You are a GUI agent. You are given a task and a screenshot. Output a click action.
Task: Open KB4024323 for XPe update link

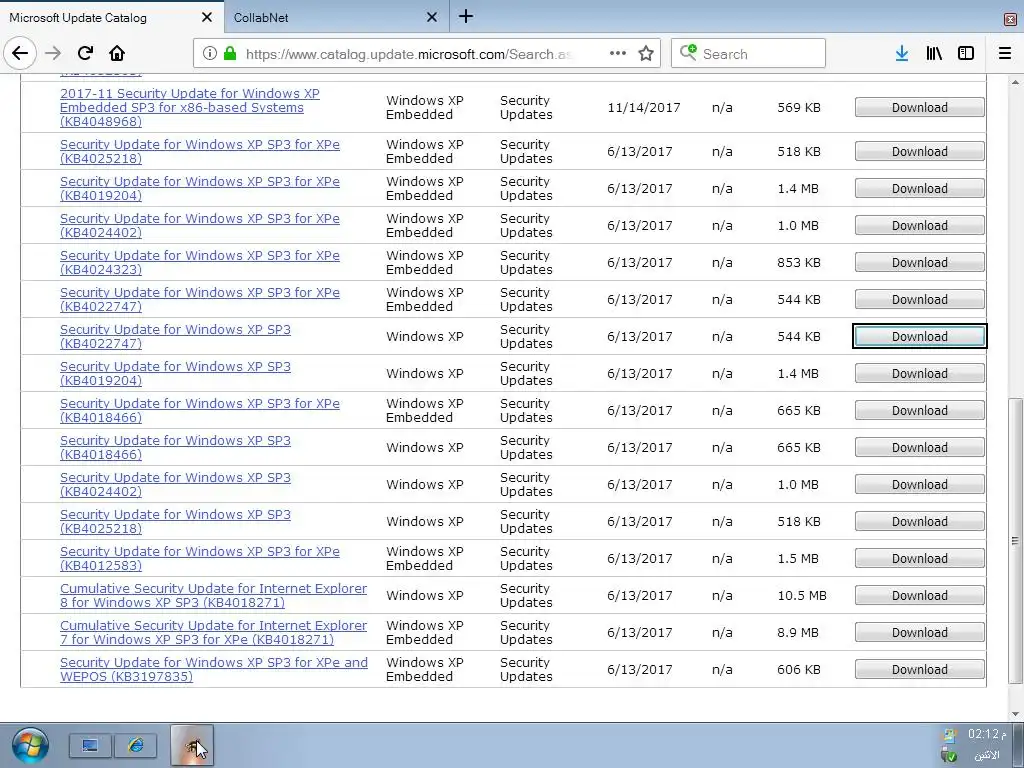(200, 263)
